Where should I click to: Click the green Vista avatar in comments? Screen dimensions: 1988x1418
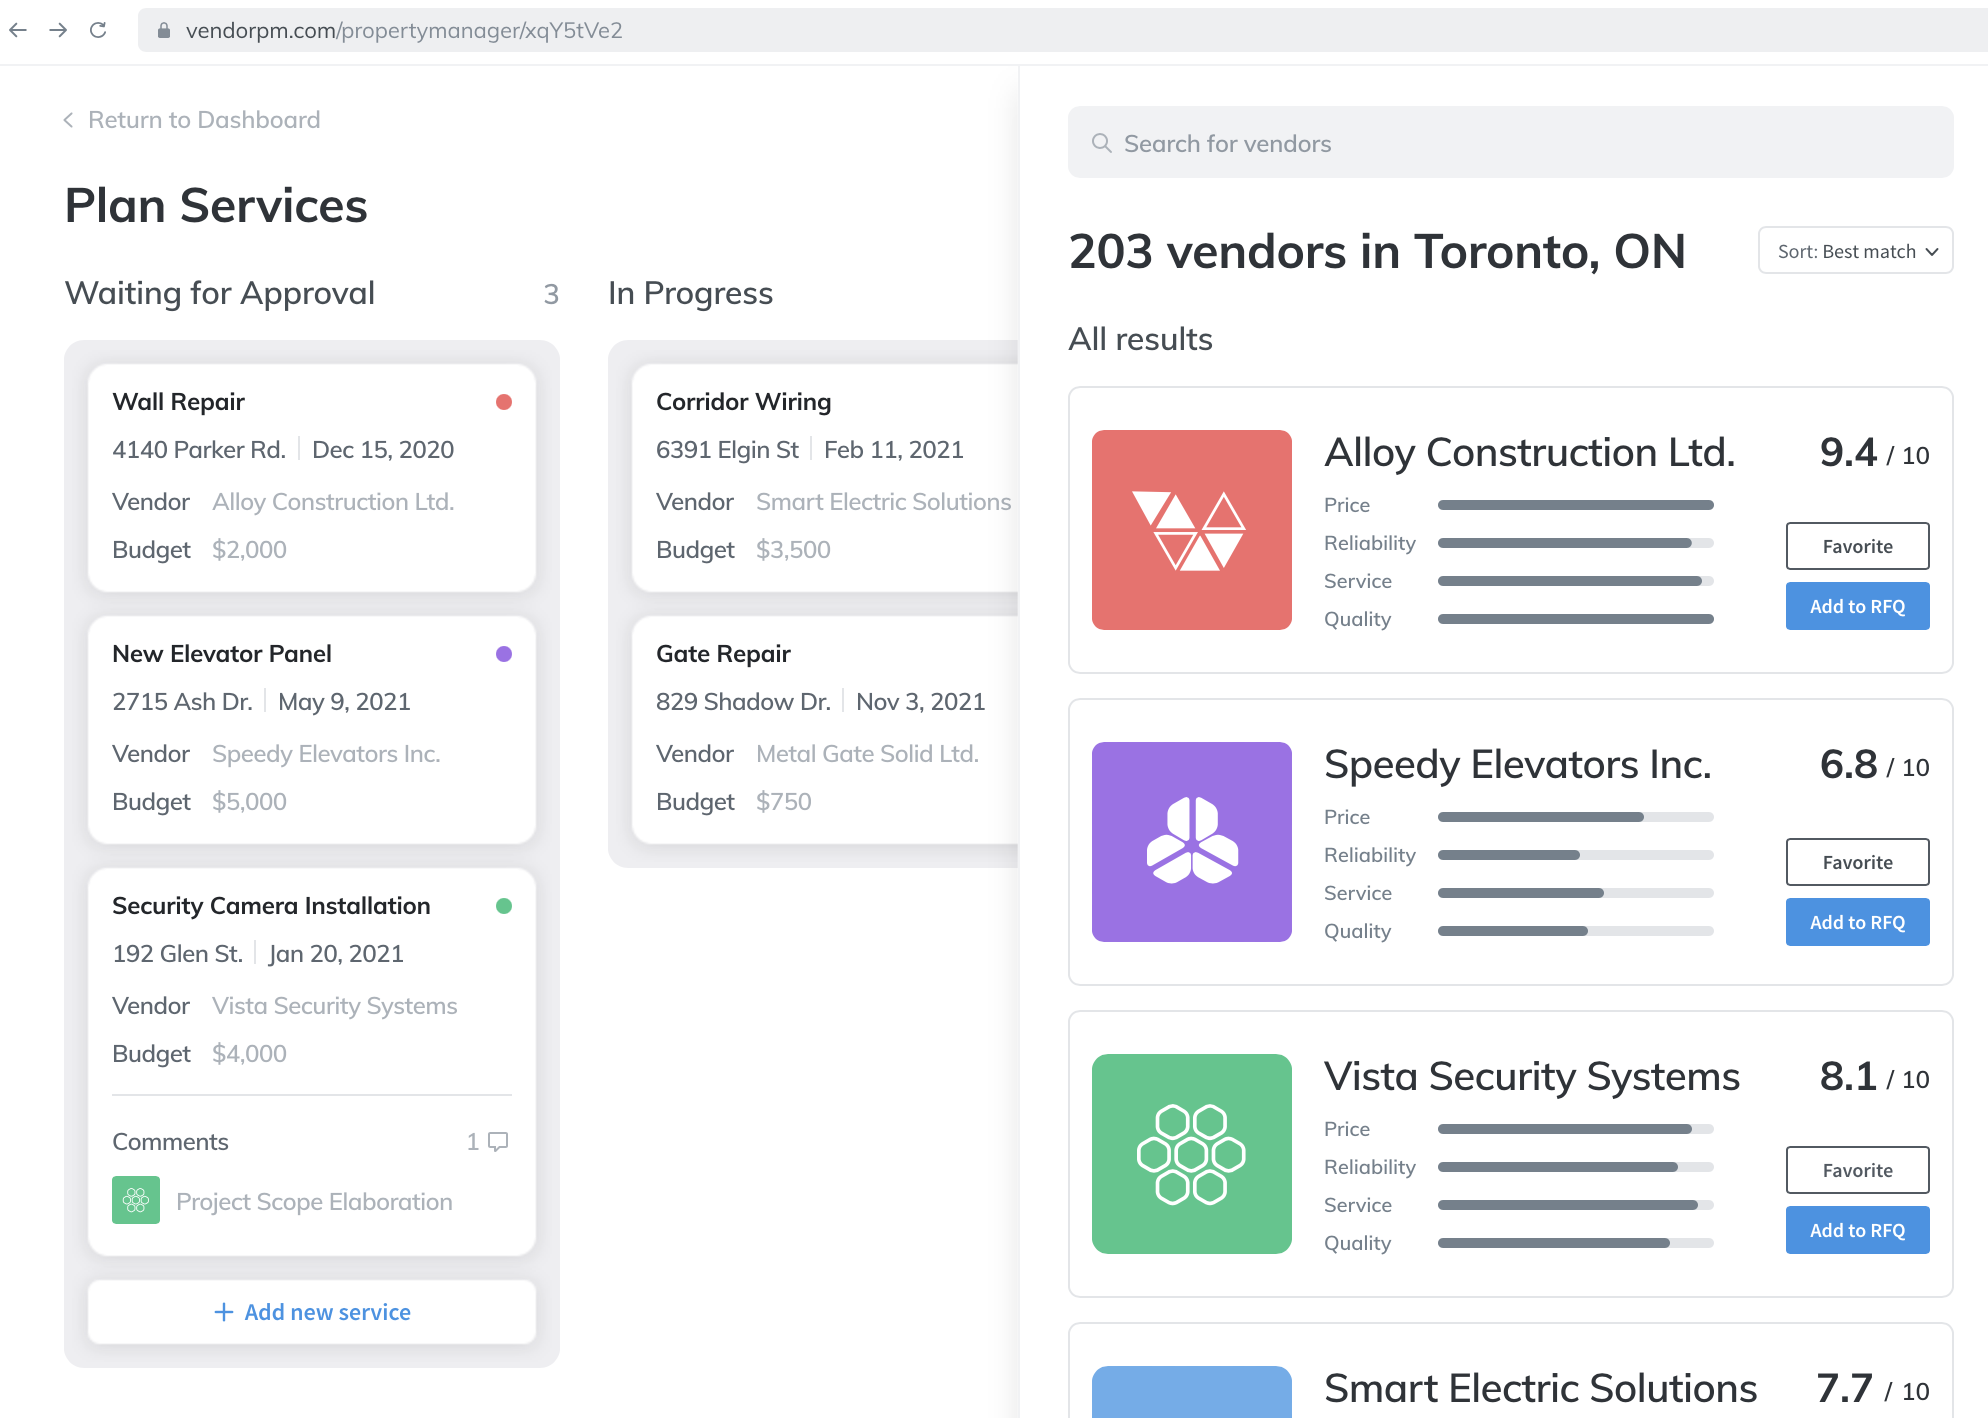[136, 1200]
